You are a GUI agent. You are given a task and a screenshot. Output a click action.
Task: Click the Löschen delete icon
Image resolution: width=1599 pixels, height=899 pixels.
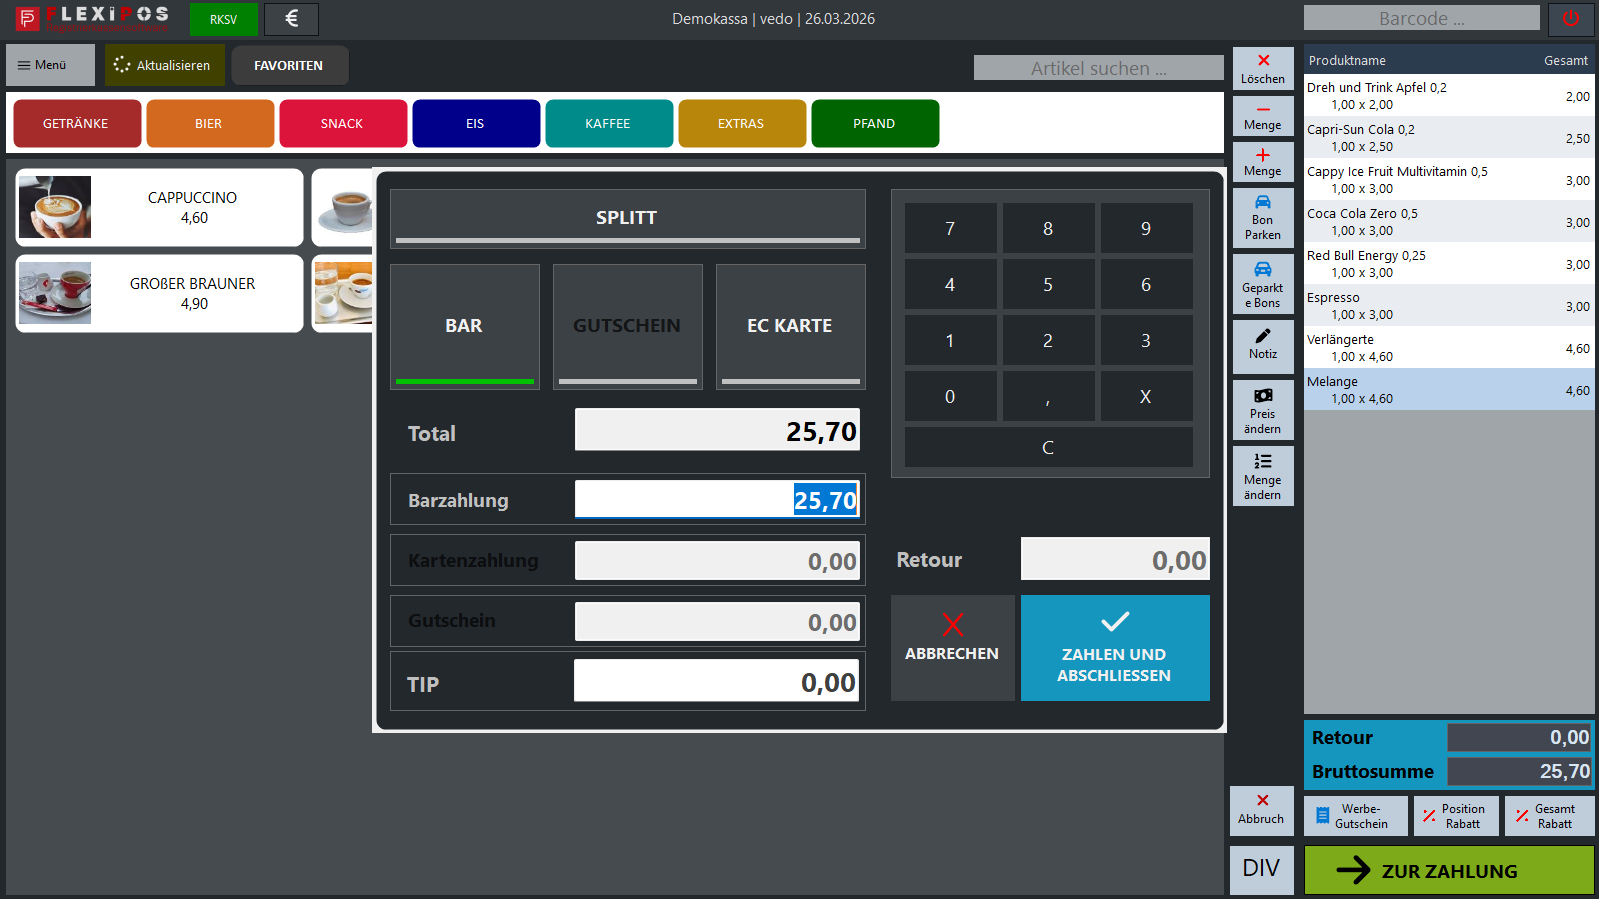[x=1263, y=69]
